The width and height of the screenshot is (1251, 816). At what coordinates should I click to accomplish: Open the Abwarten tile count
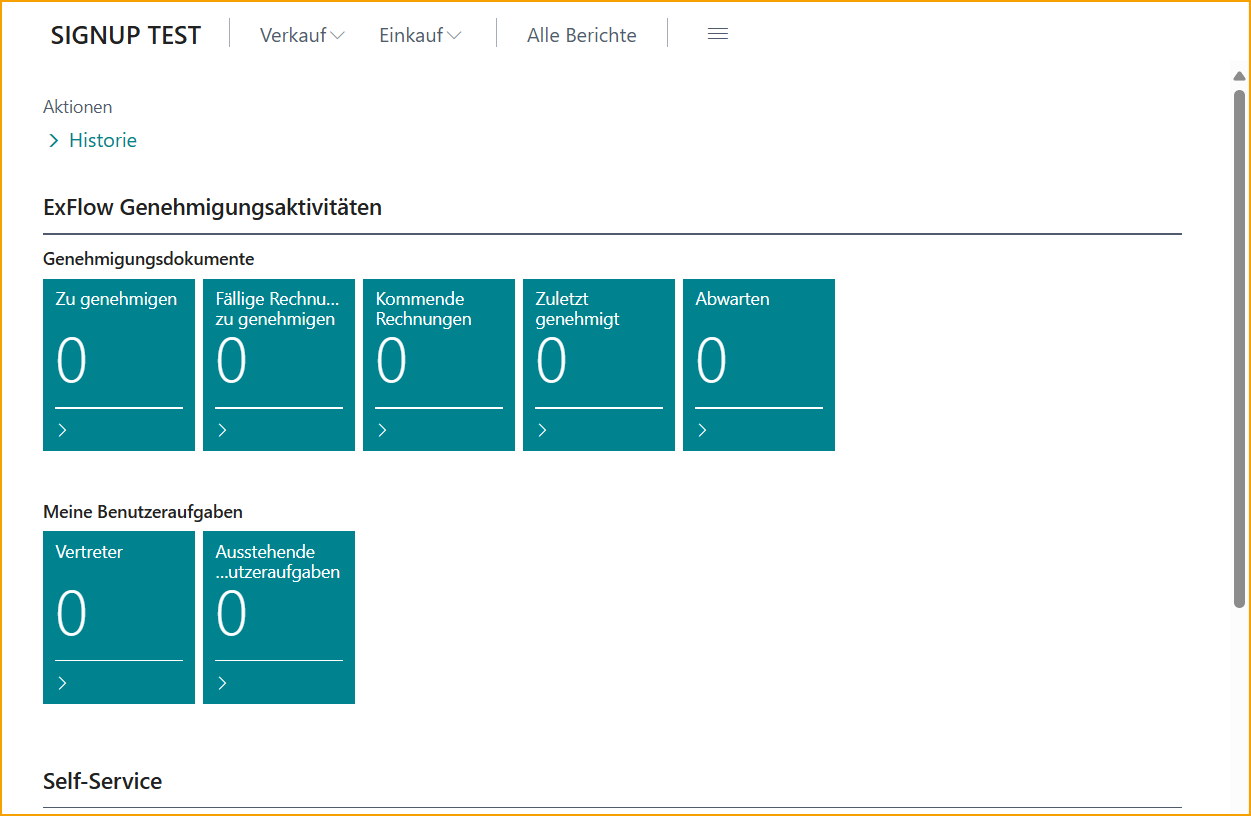click(712, 361)
